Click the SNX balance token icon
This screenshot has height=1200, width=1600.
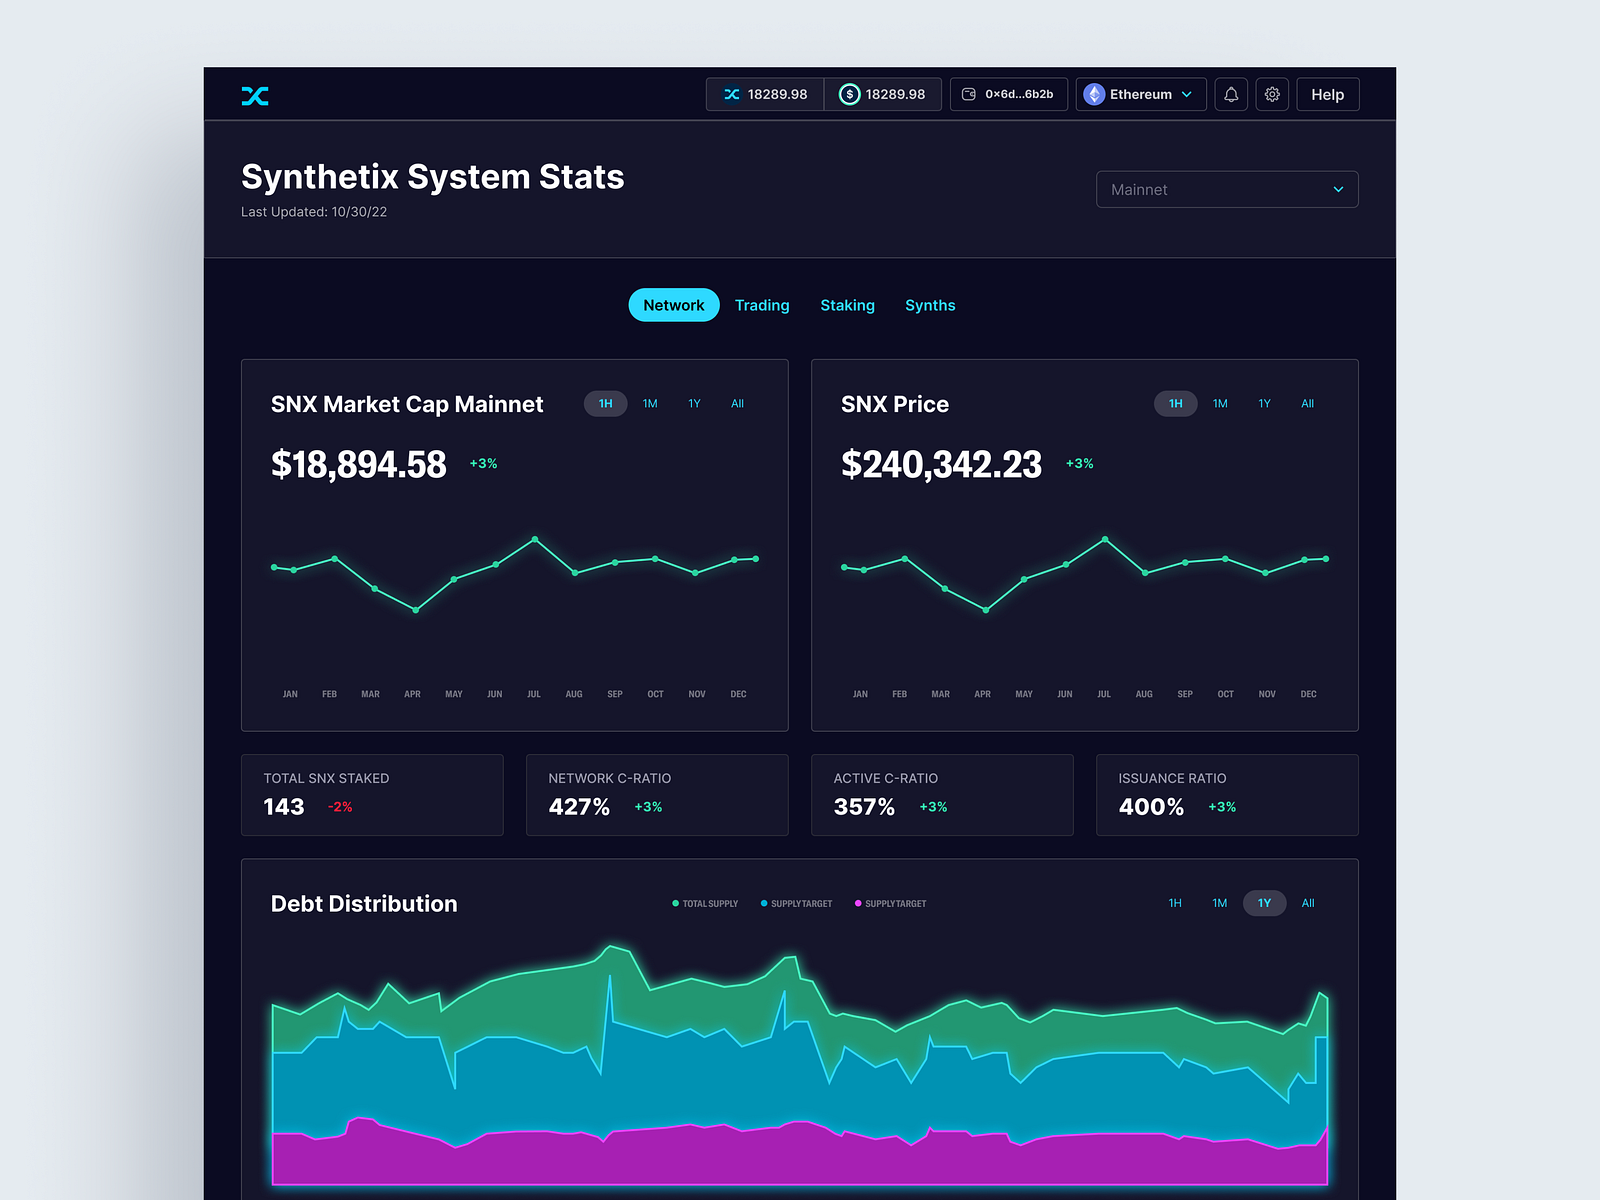[x=729, y=94]
